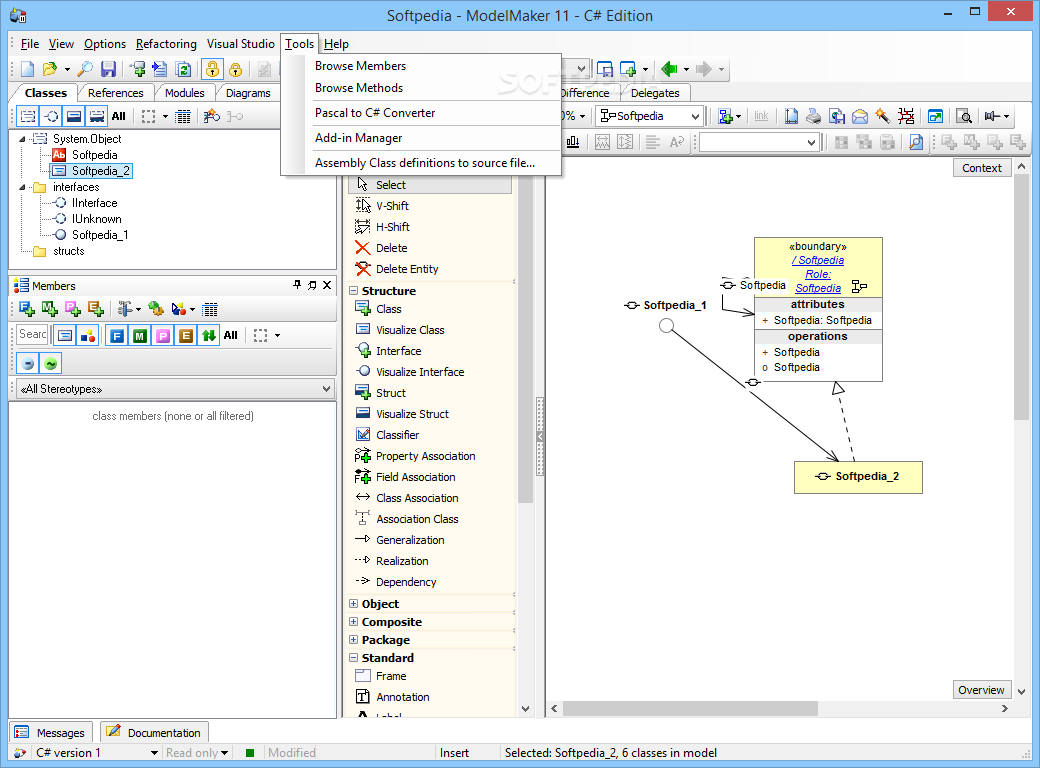Click Browse Members in Tools menu

[360, 66]
